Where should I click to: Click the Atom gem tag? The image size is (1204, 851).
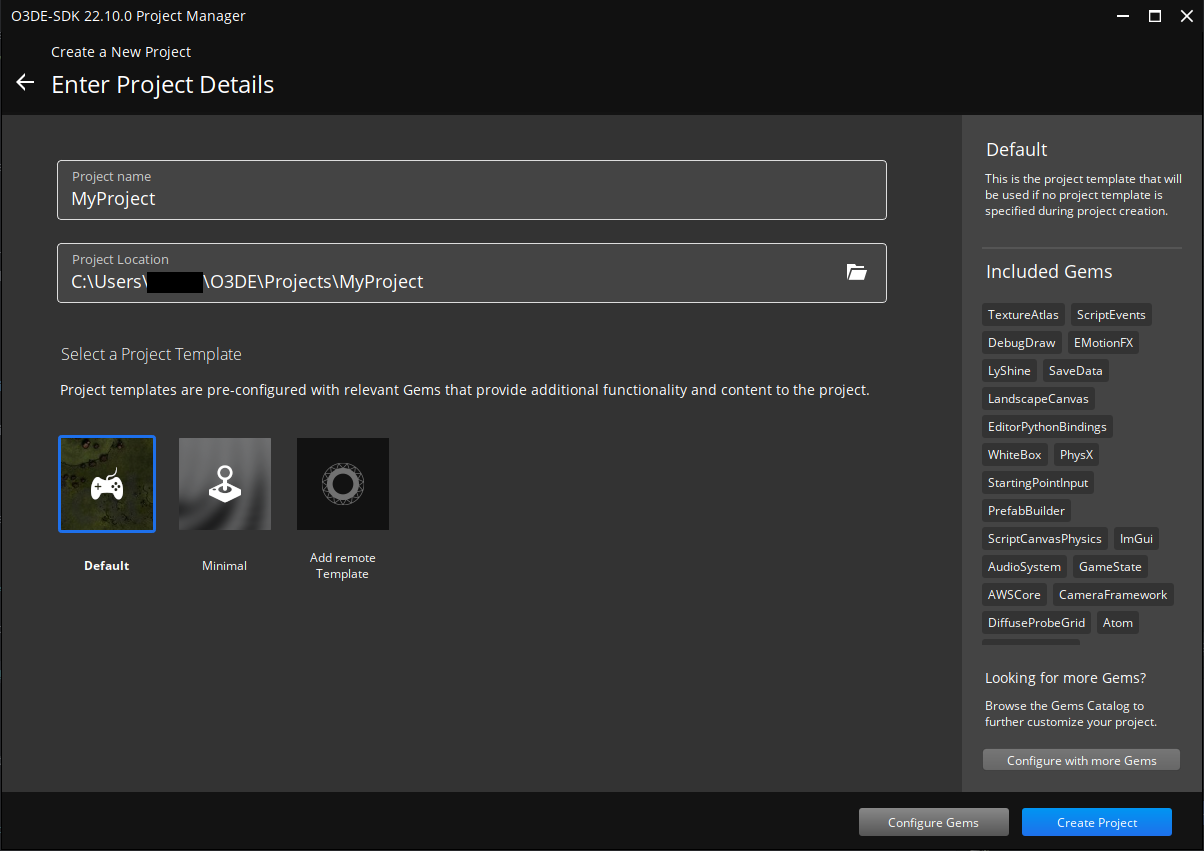(x=1117, y=622)
